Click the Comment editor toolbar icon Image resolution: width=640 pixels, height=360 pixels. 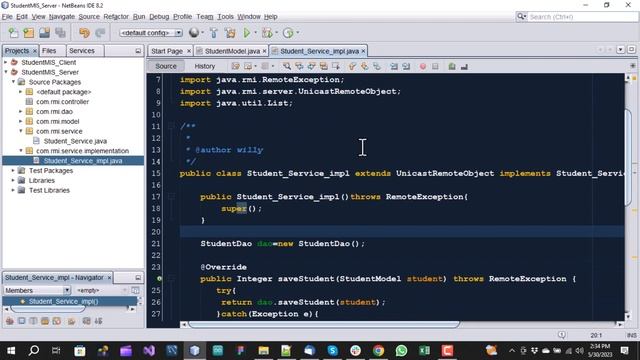(x=452, y=66)
